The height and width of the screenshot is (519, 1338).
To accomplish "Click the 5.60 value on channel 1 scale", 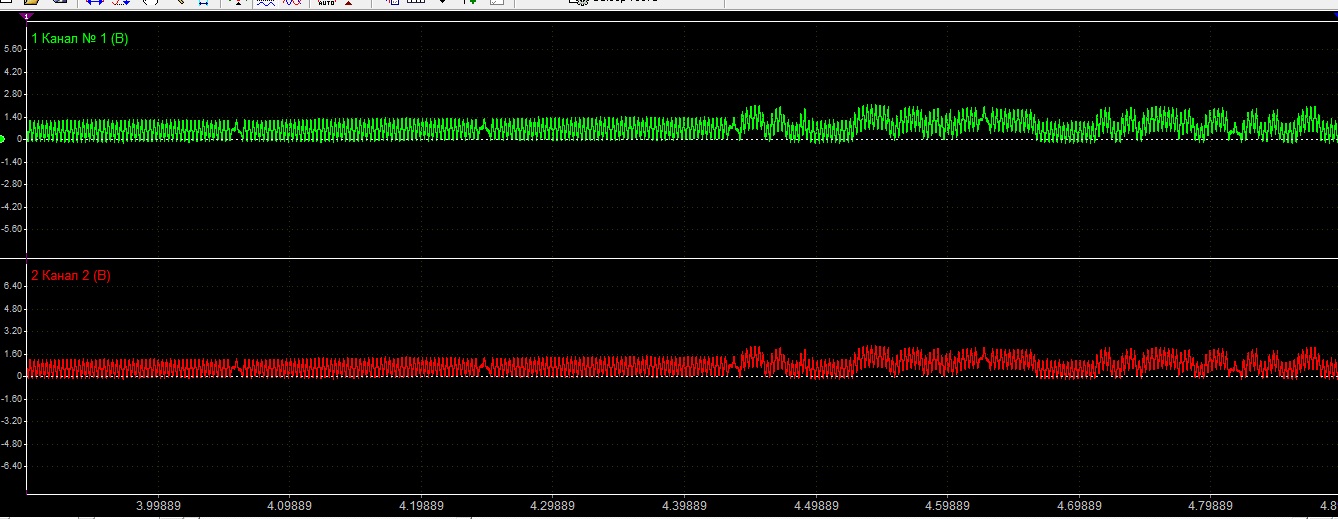I will click(13, 49).
